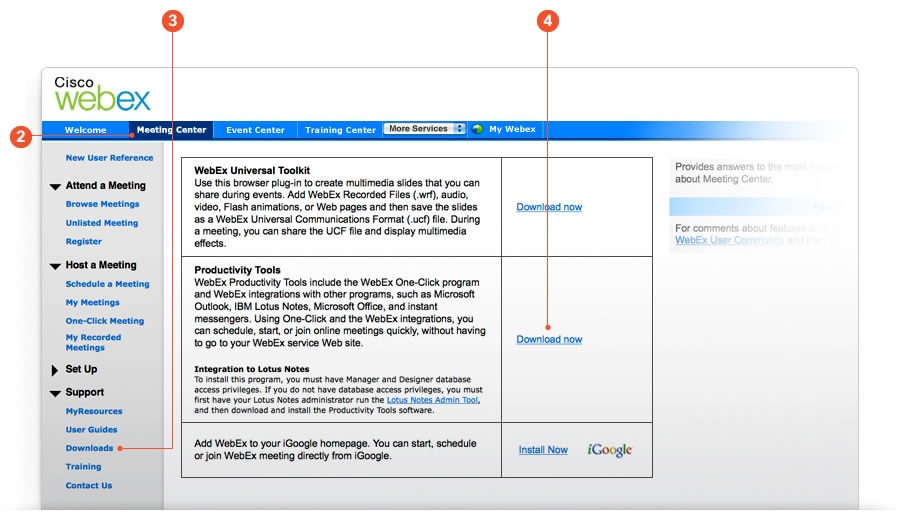This screenshot has height=515, width=903.
Task: Collapse the Support section
Action: (x=55, y=393)
